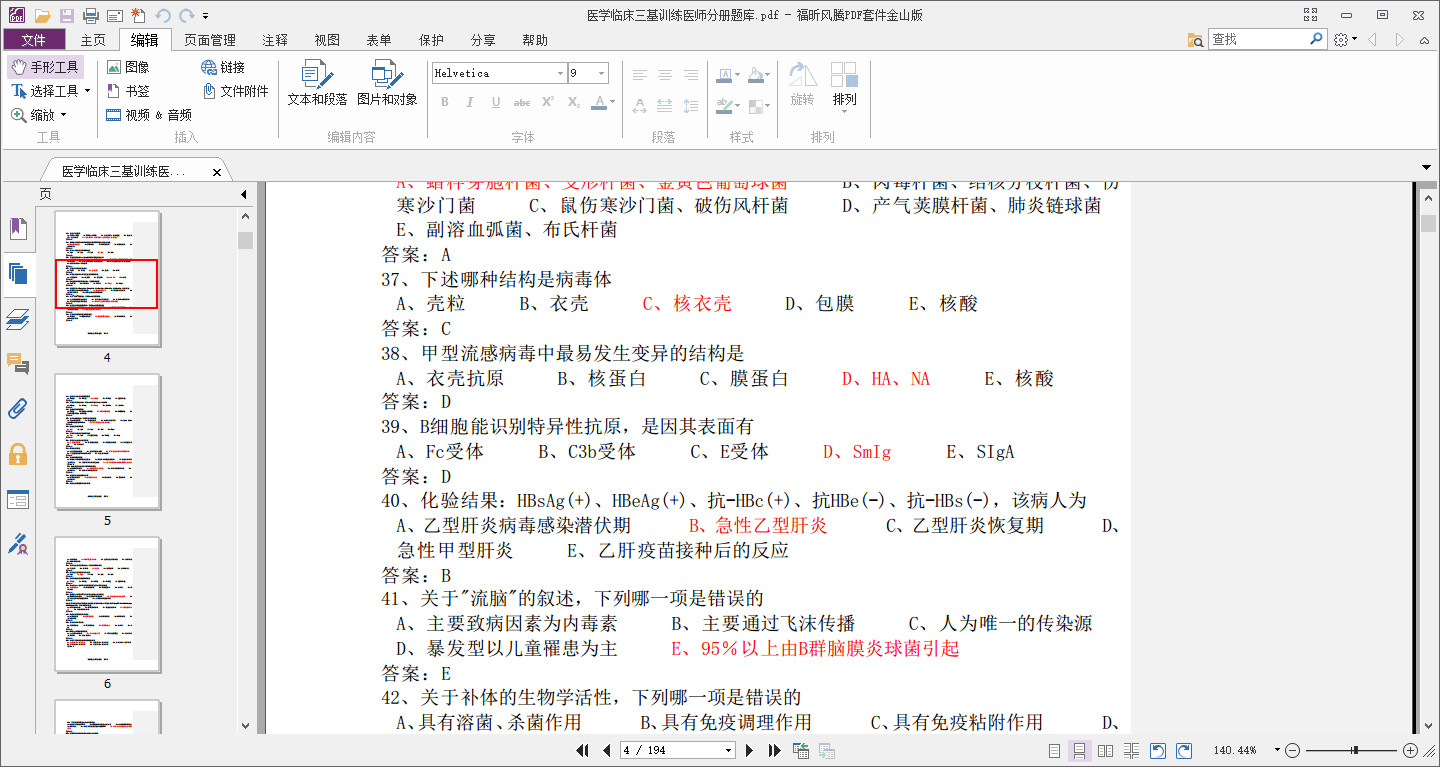The height and width of the screenshot is (767, 1440).
Task: Select the Hand tool (手形工具)
Action: (45, 66)
